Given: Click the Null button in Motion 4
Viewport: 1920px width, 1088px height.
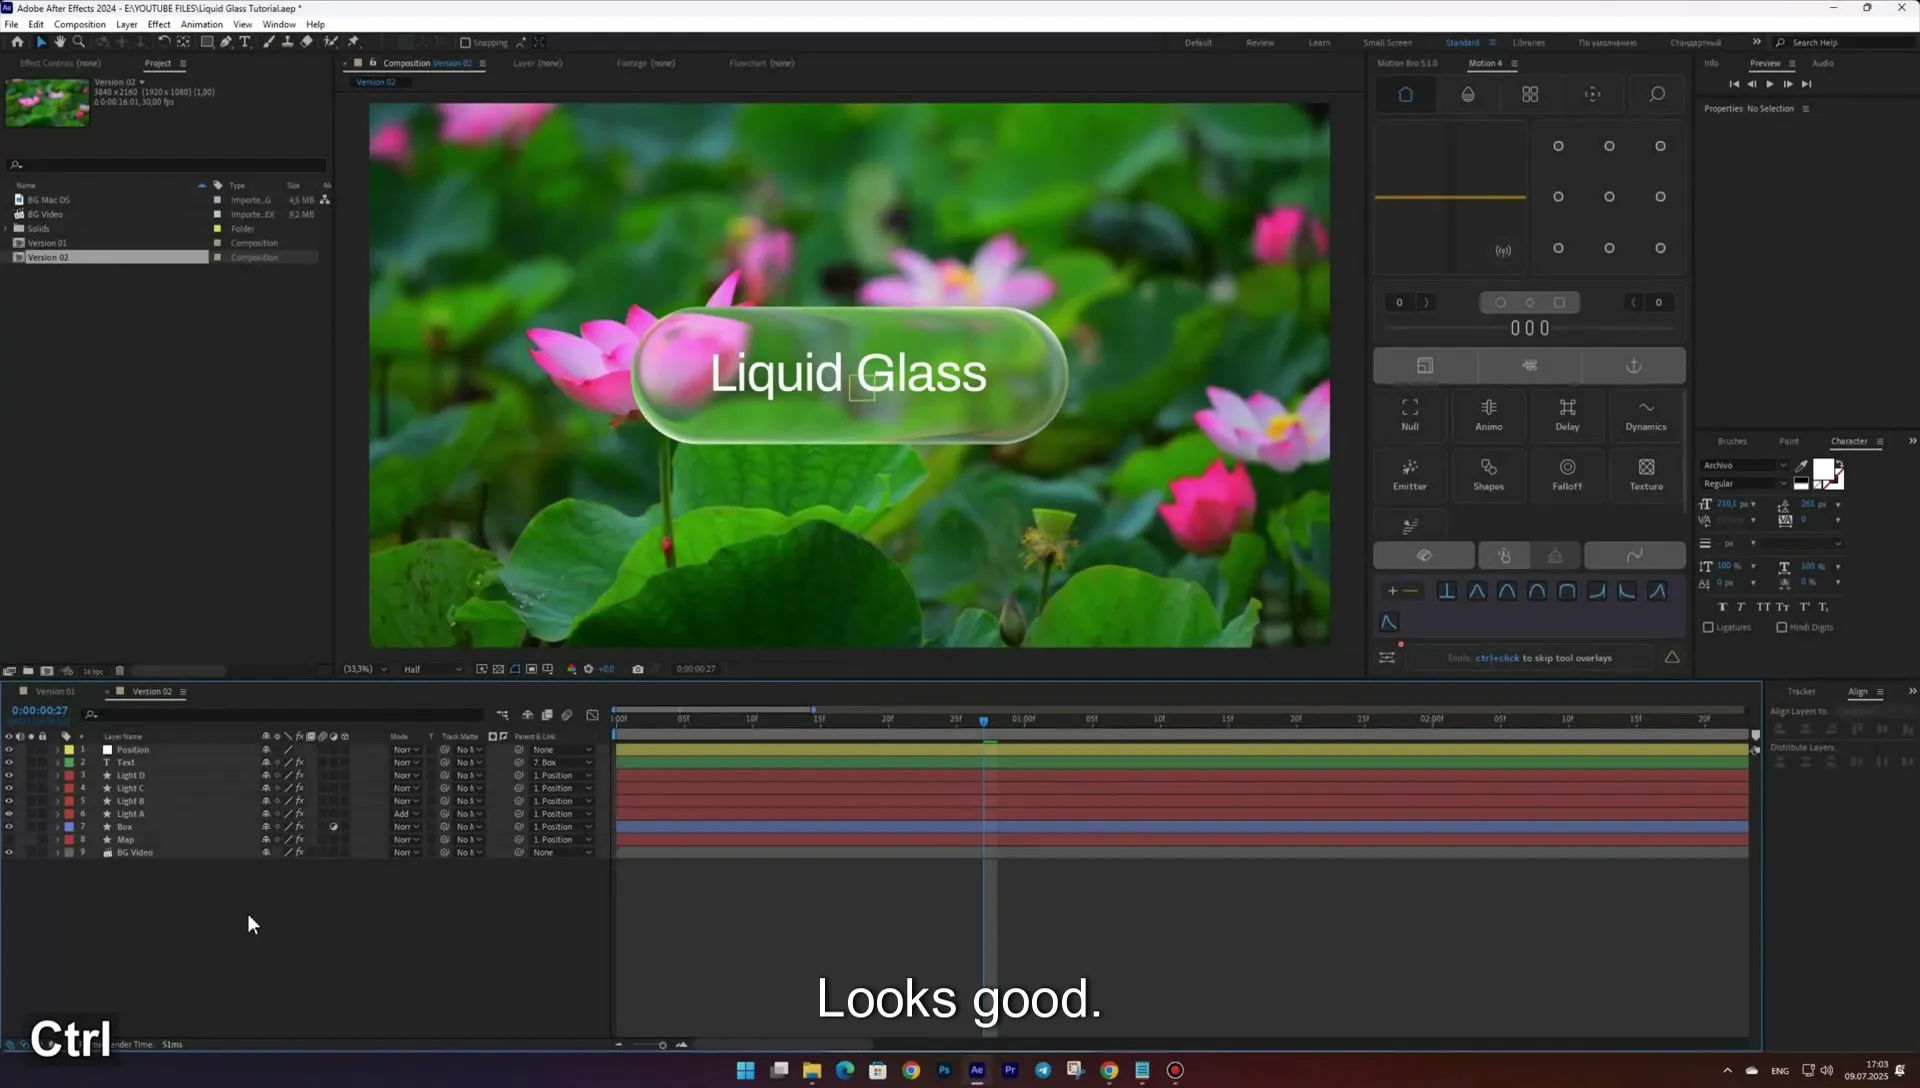Looking at the screenshot, I should tap(1410, 415).
